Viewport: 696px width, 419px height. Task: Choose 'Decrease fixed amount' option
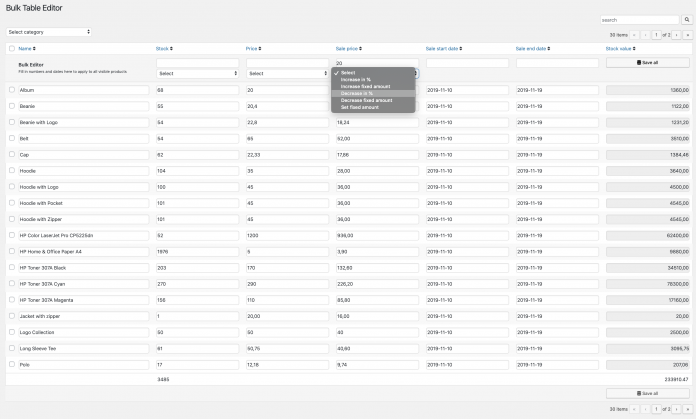pyautogui.click(x=373, y=100)
